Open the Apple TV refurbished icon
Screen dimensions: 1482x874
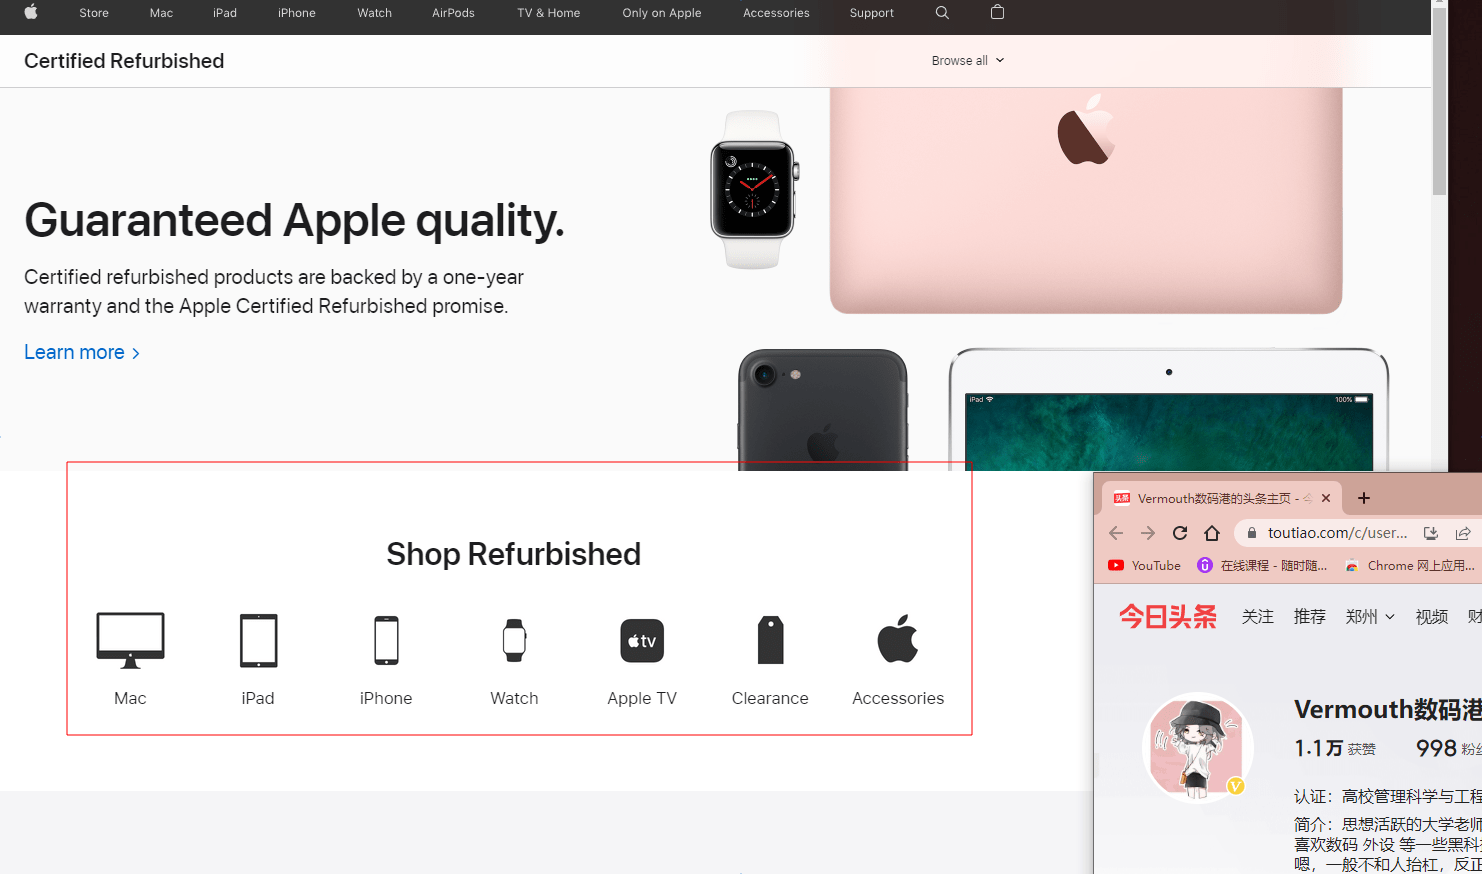click(642, 640)
